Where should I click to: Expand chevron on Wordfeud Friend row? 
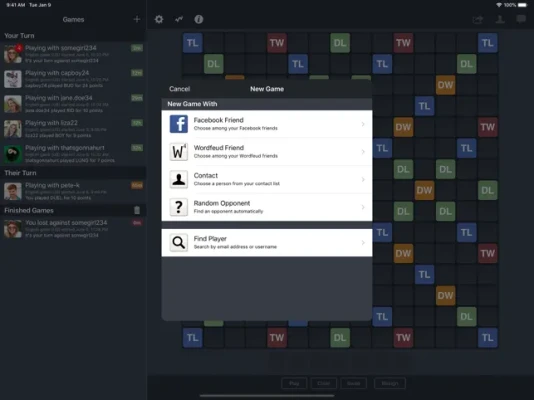(363, 151)
